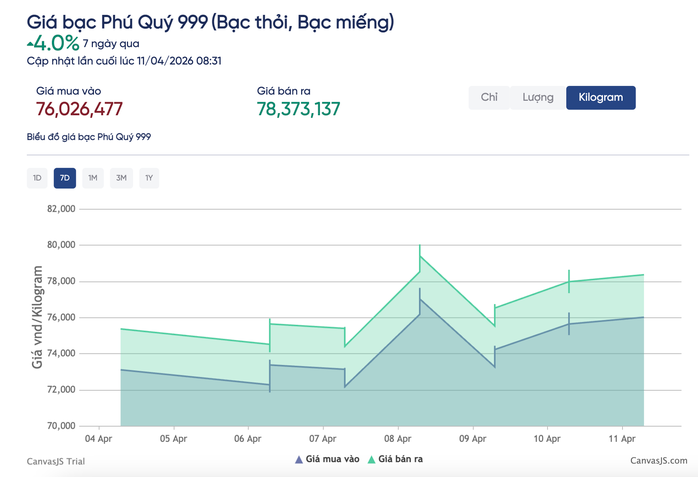The height and width of the screenshot is (477, 698).
Task: Click the 11 Apr x-axis label
Action: click(622, 438)
